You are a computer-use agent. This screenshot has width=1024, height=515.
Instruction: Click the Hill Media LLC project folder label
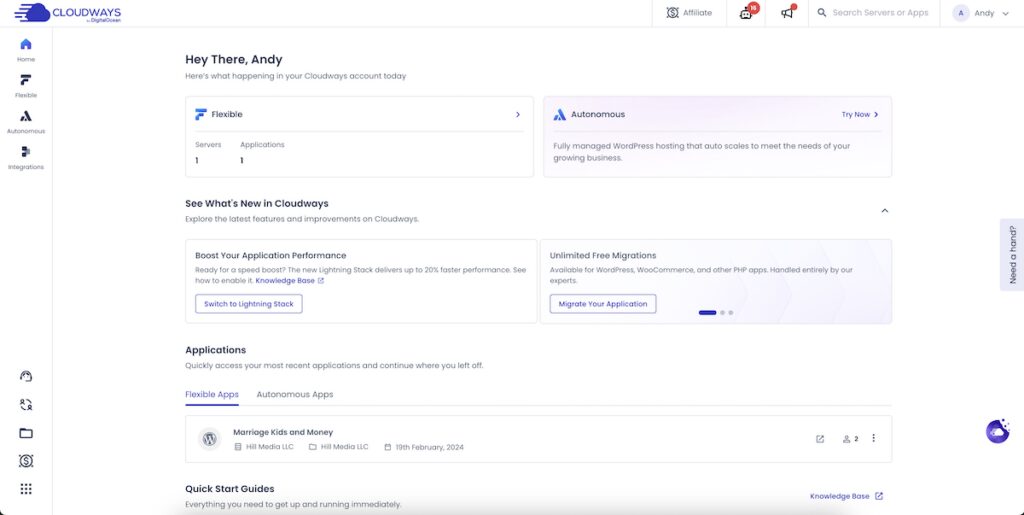pyautogui.click(x=338, y=447)
